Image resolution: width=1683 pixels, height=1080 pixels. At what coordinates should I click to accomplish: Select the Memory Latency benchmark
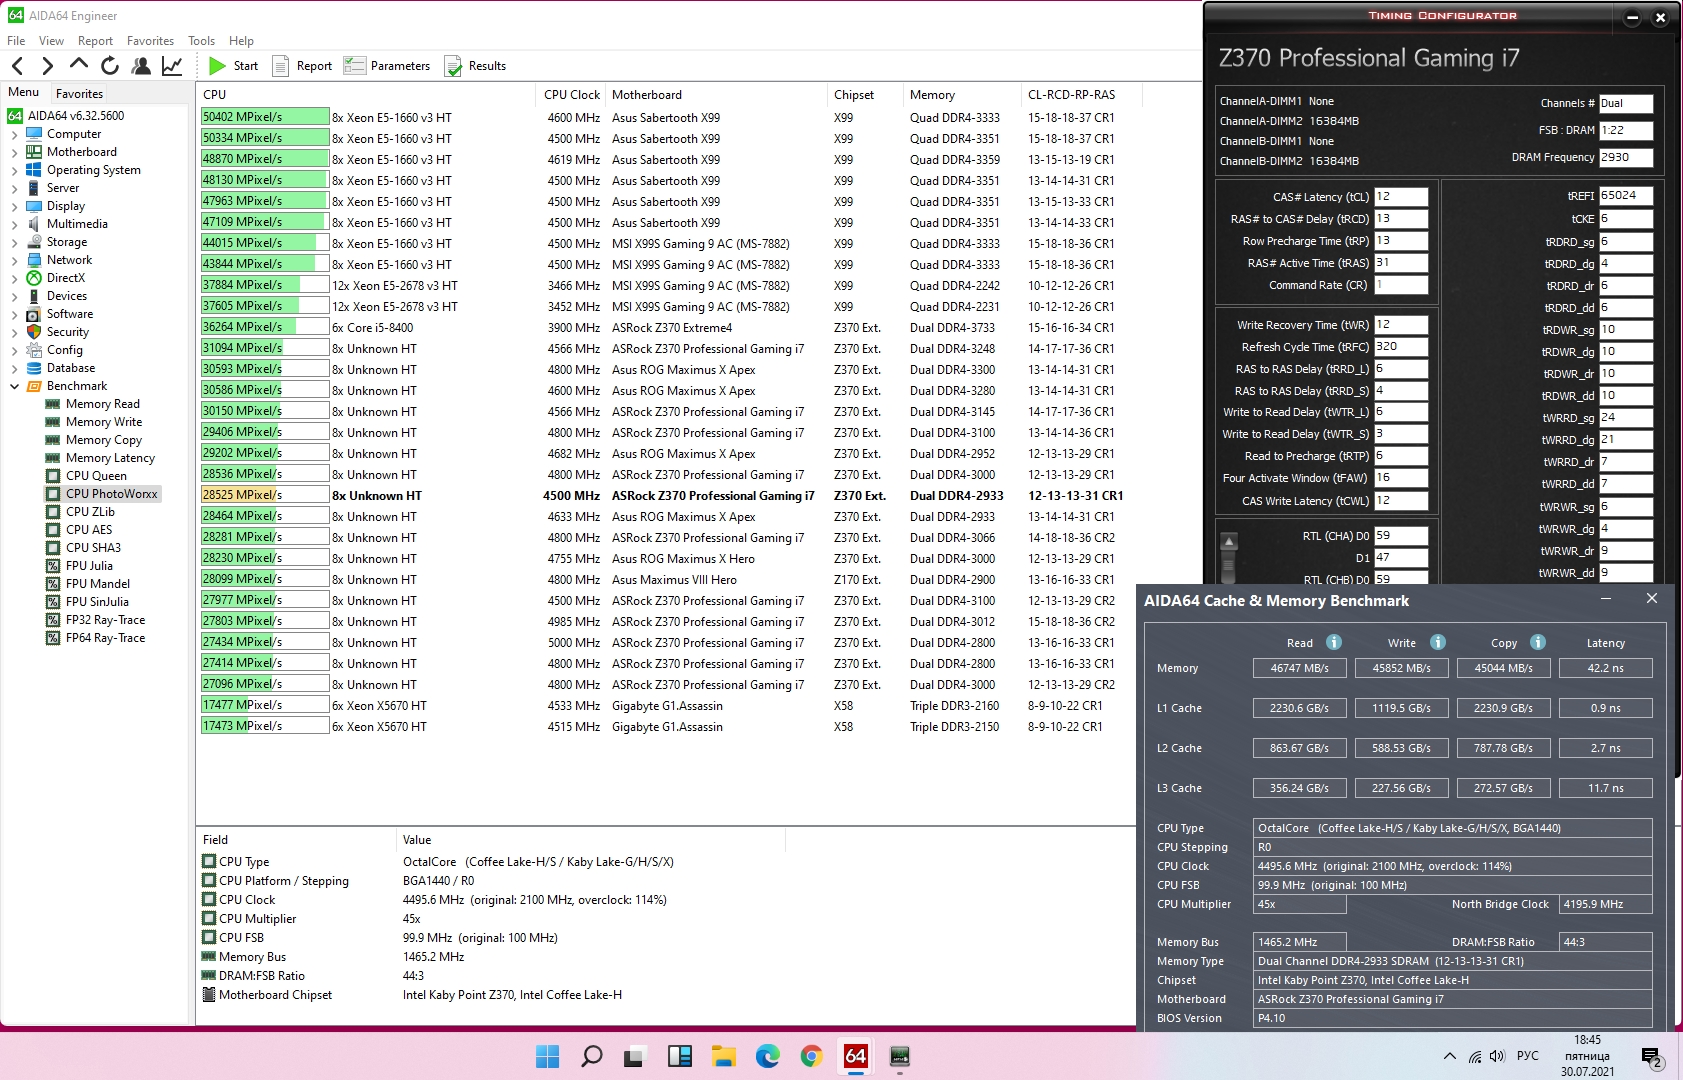point(110,458)
